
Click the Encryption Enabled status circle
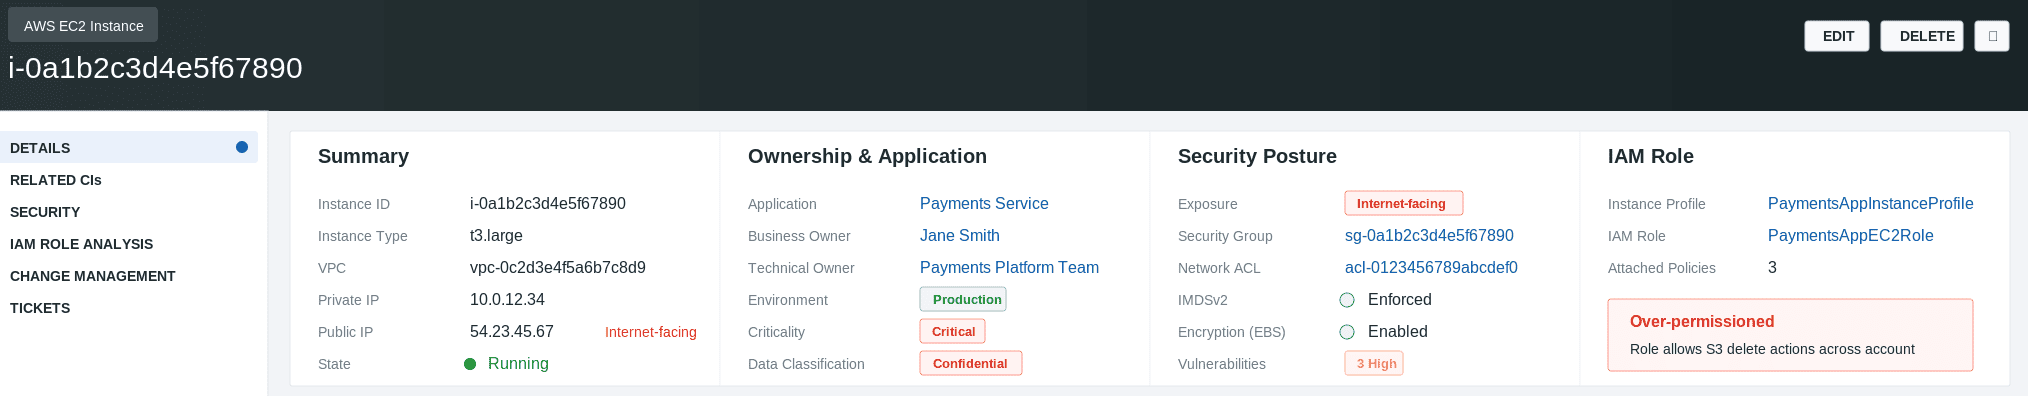(1347, 332)
